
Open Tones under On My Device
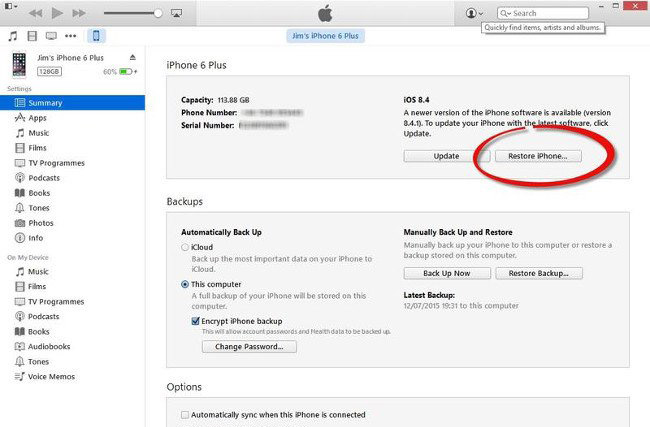click(x=73, y=361)
